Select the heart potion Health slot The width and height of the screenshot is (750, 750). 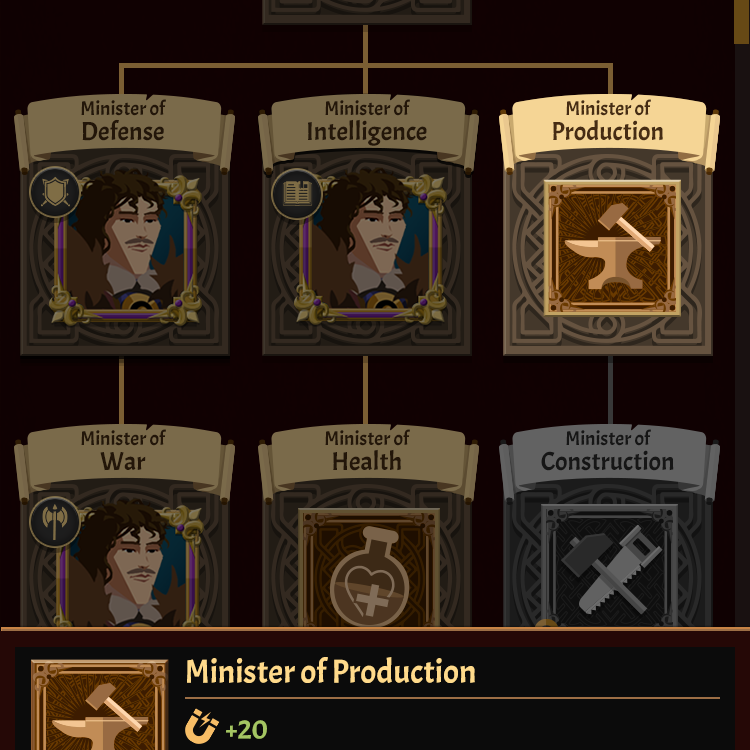pos(369,567)
